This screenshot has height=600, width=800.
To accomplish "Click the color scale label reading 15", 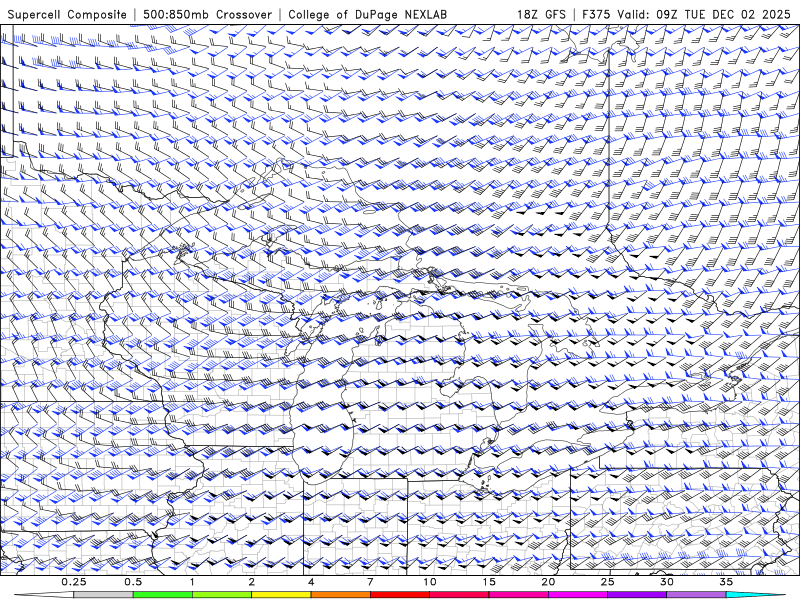I will point(489,582).
